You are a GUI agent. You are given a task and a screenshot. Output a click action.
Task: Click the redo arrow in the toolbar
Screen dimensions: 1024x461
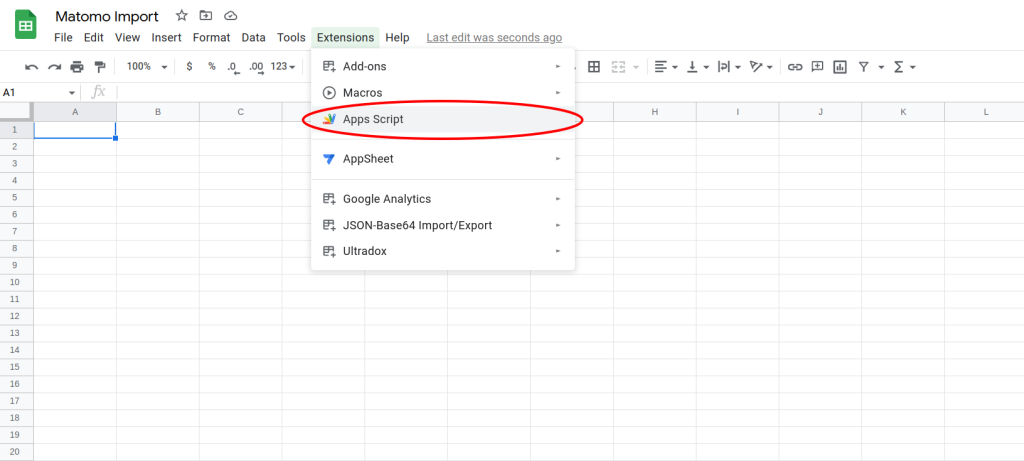pos(54,67)
